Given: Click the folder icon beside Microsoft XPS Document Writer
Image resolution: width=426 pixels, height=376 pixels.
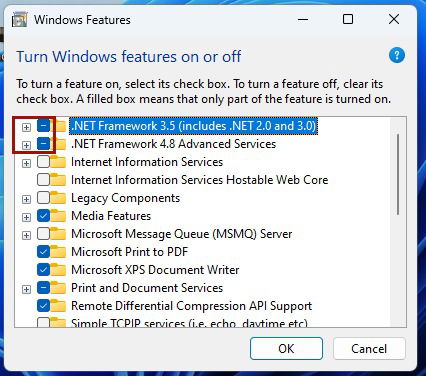Looking at the screenshot, I should [x=58, y=270].
